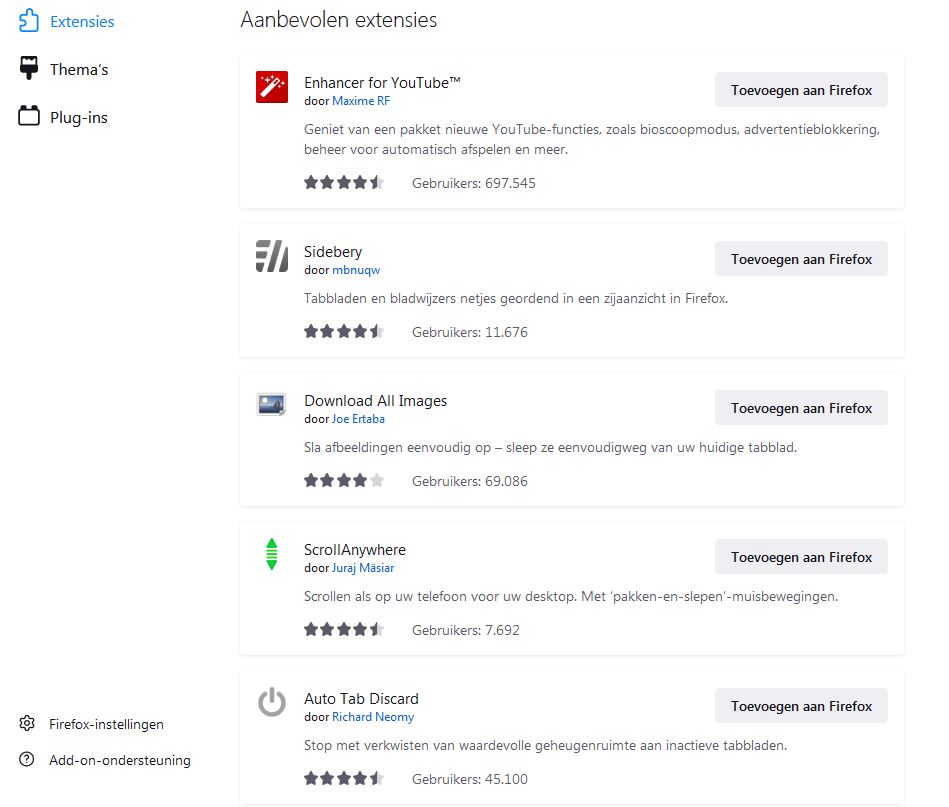The height and width of the screenshot is (807, 949).
Task: Switch to the Thema's section
Action: 78,69
